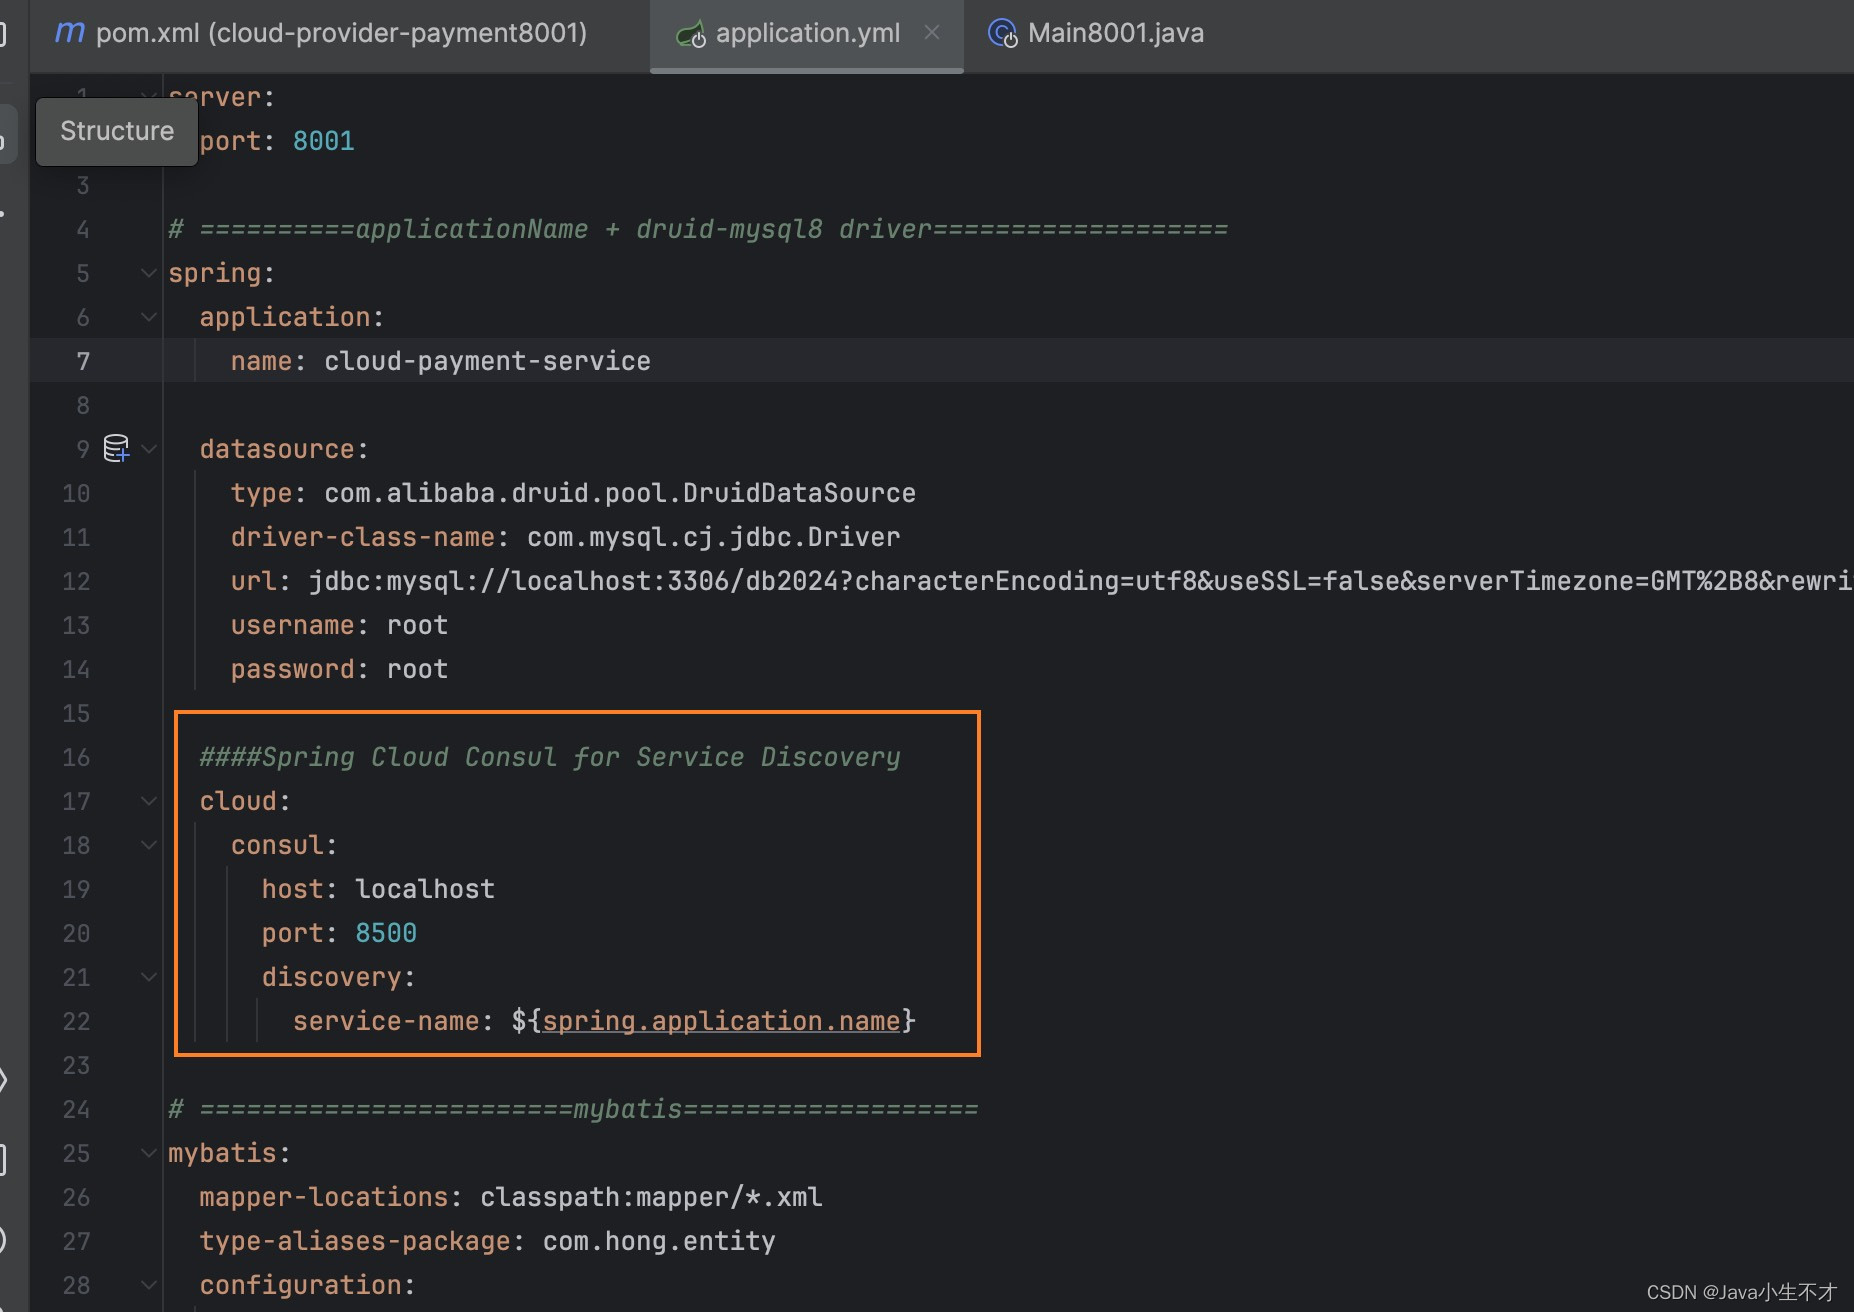
Task: Click line number 7 in gutter
Action: (x=83, y=361)
